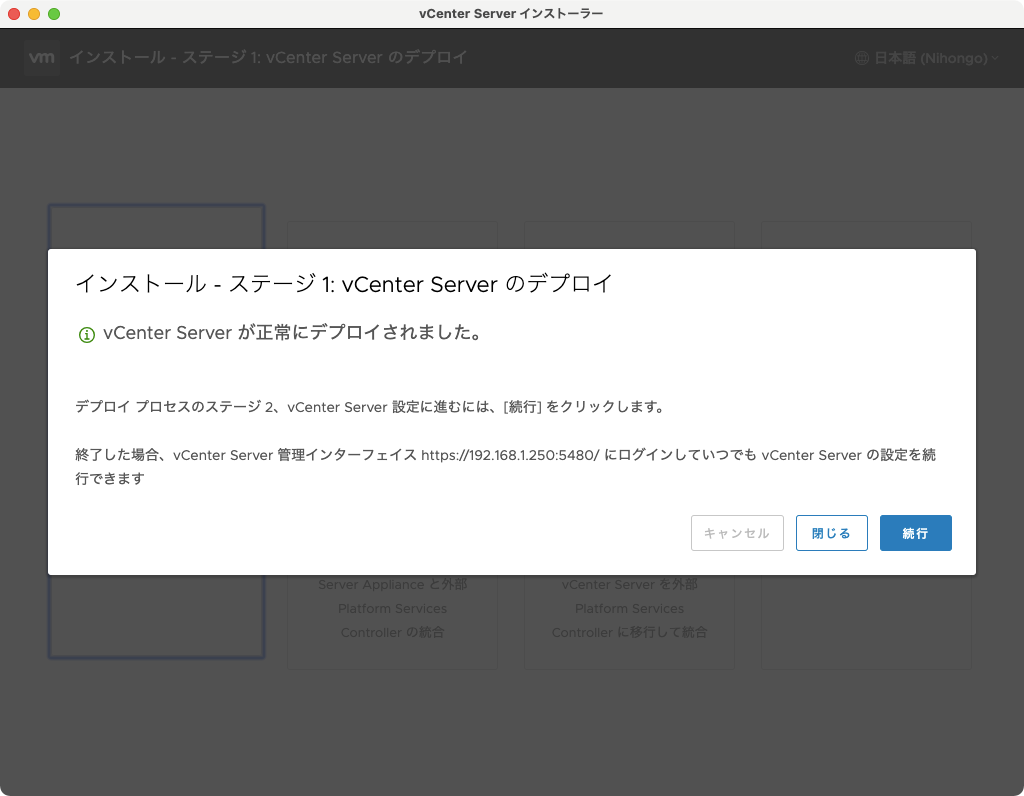Click the globe icon beside 日本語
This screenshot has height=796, width=1024.
[861, 58]
